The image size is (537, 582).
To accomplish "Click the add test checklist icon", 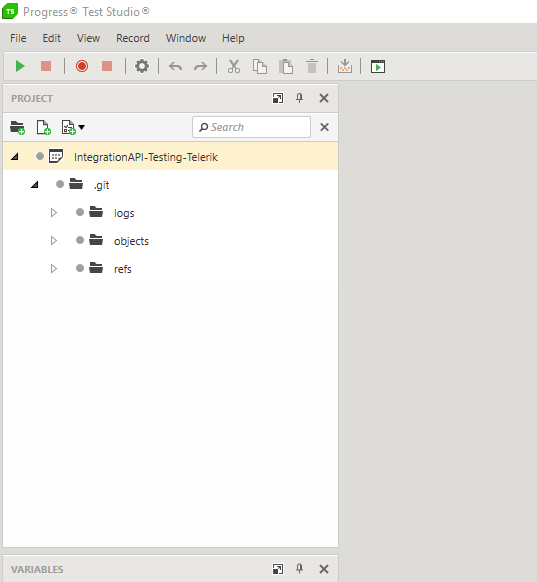I will pos(69,127).
